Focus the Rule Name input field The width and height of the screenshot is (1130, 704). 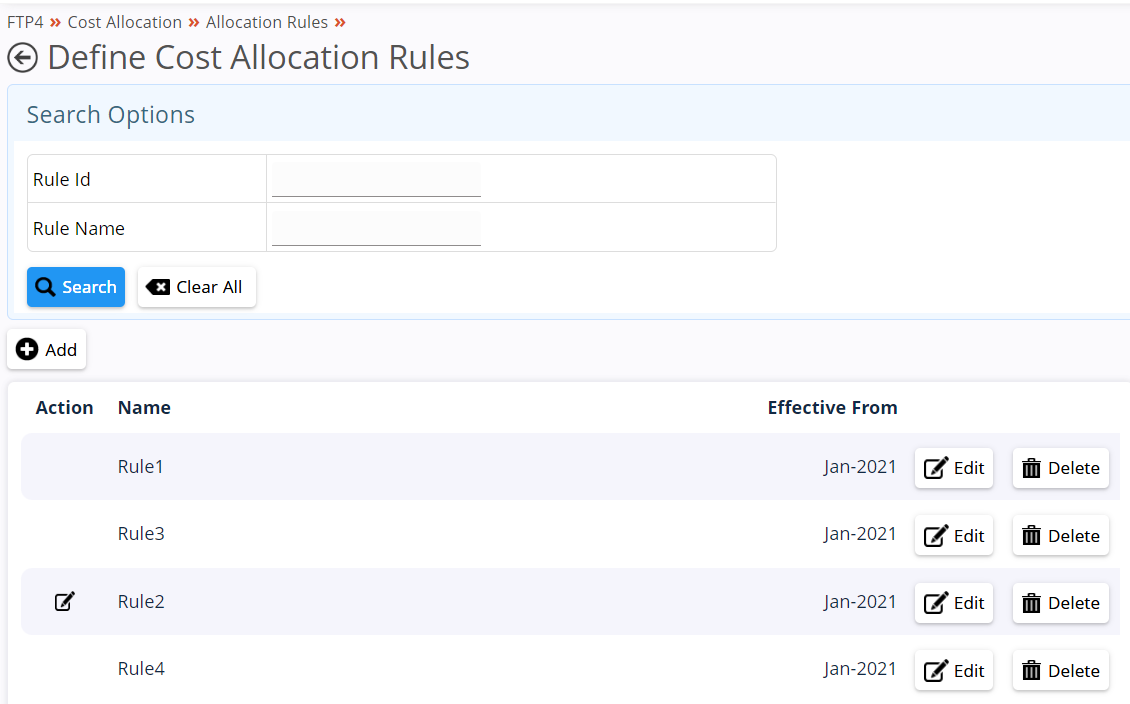coord(376,228)
